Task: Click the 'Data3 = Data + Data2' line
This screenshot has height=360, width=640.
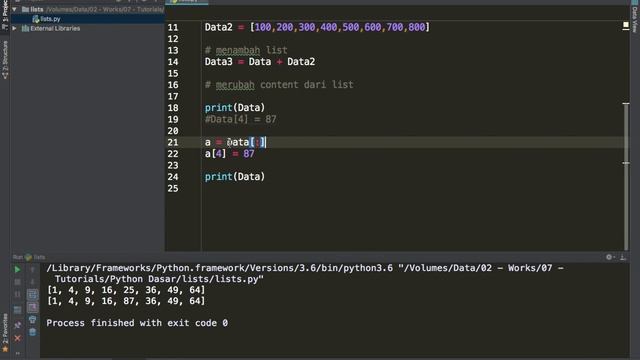Action: click(x=260, y=62)
